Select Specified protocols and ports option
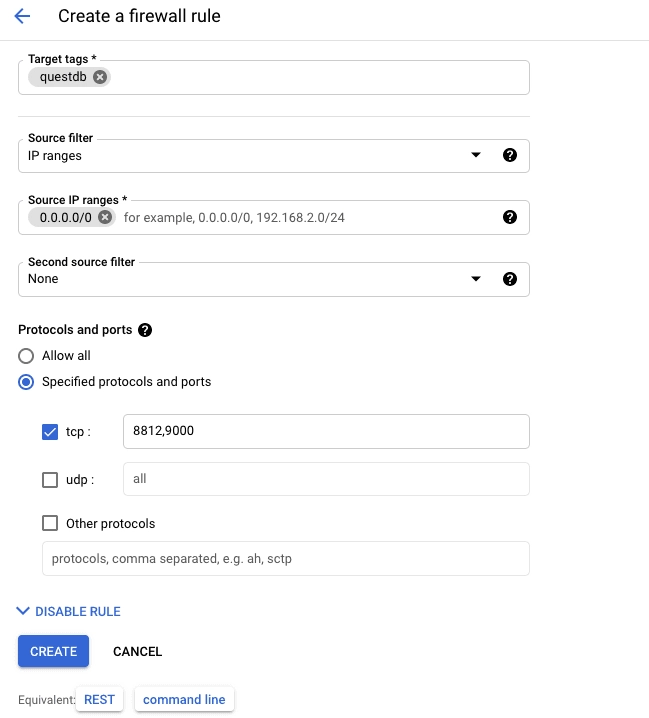 coord(27,382)
